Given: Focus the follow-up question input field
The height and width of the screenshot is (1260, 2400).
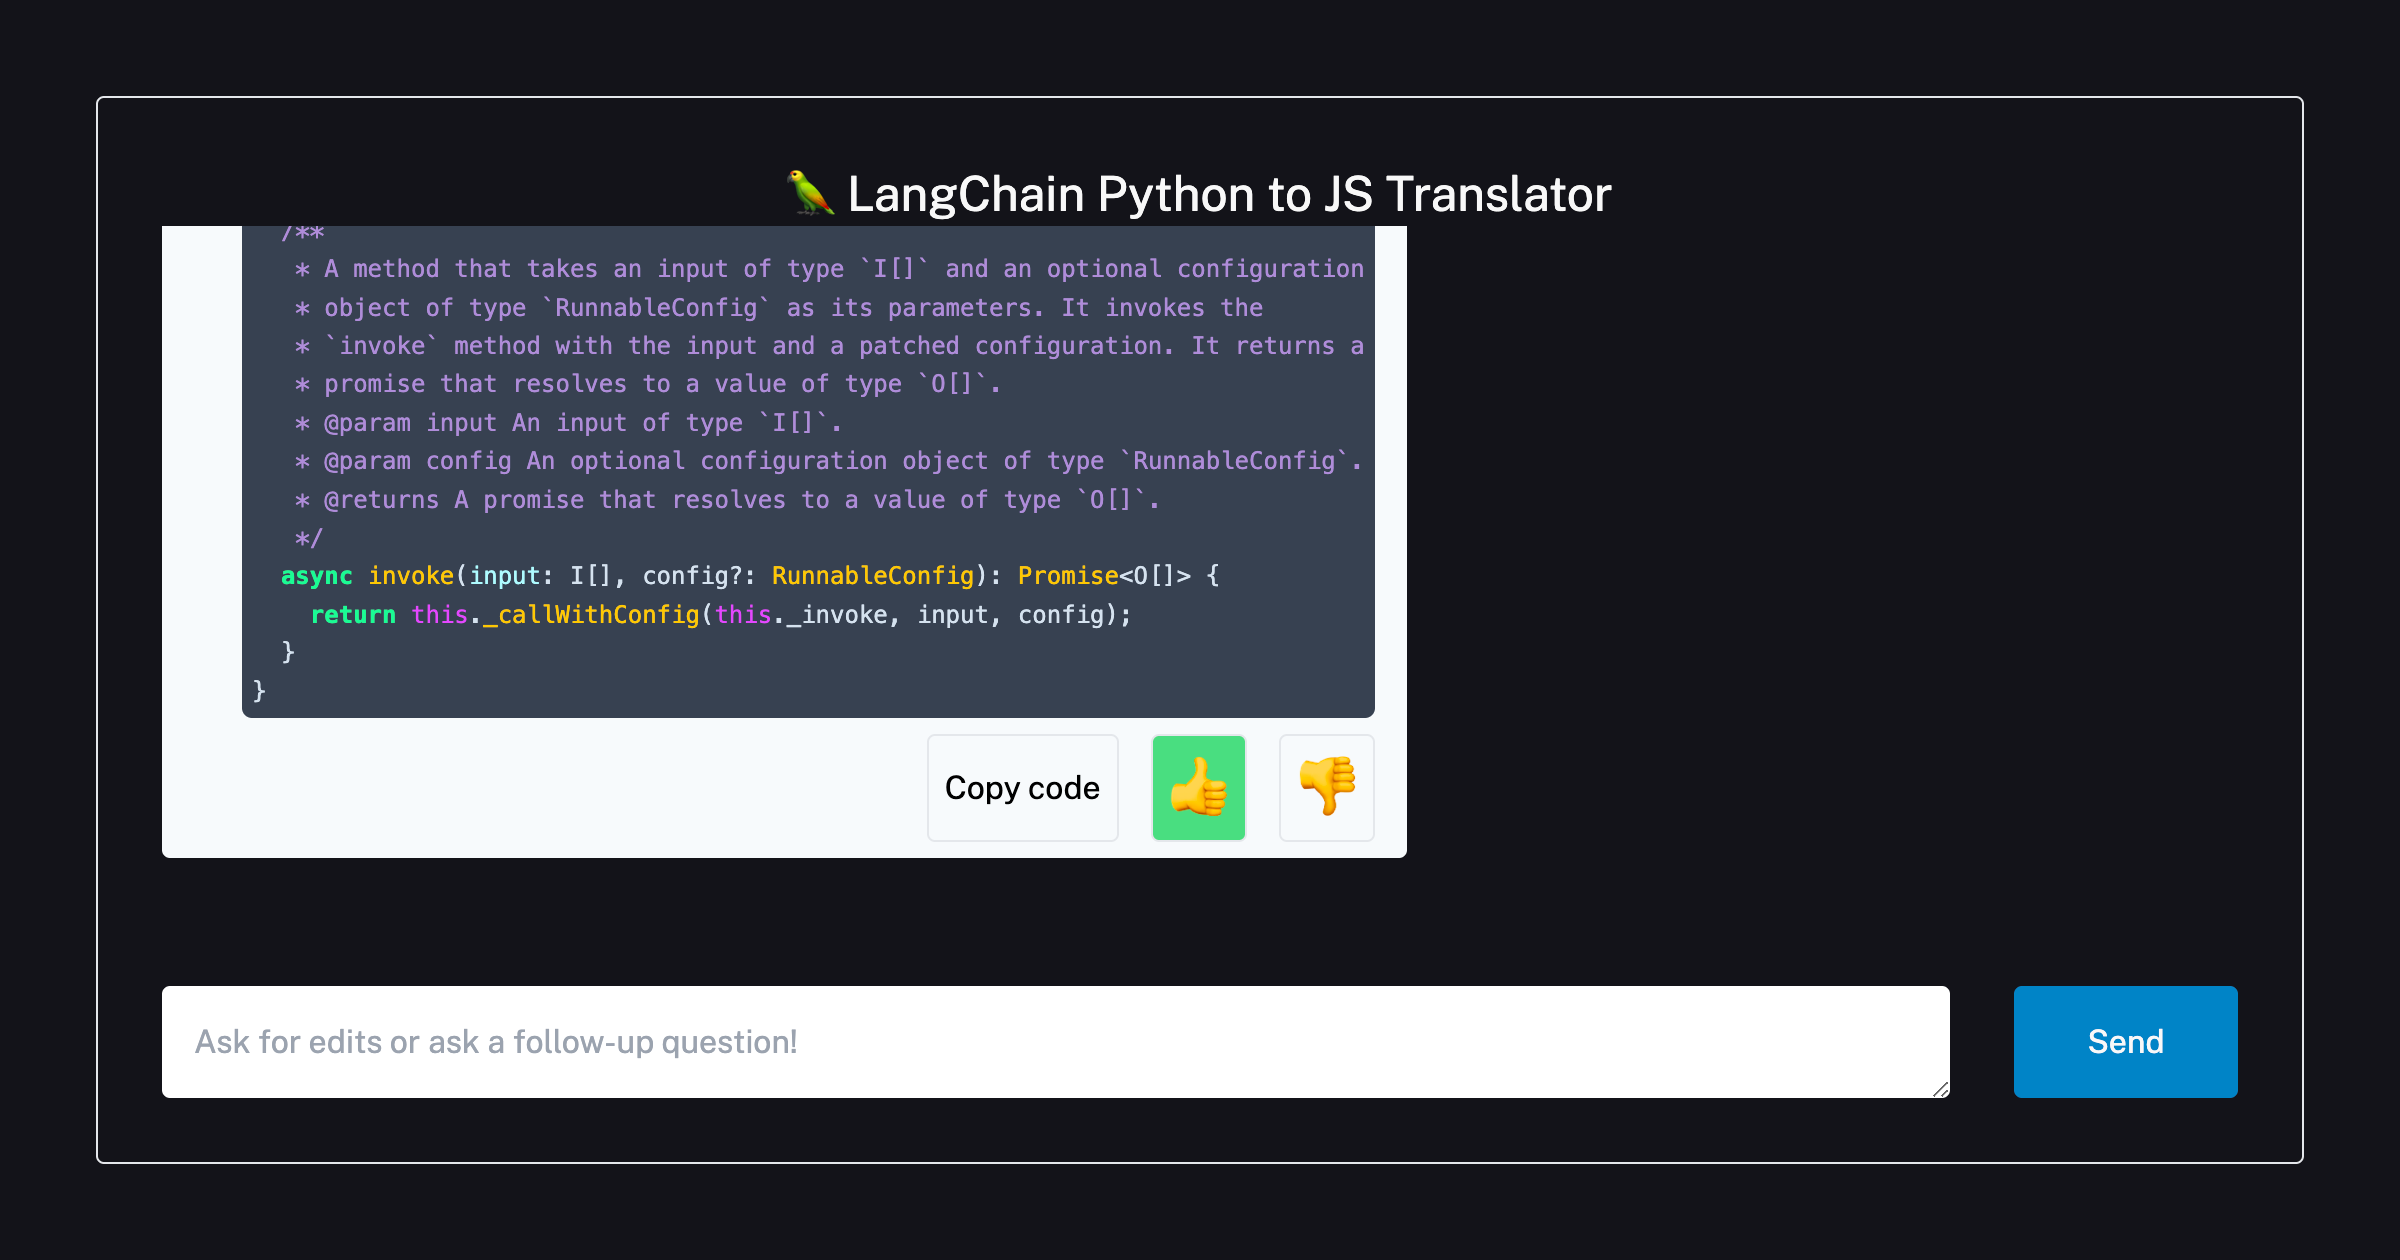Looking at the screenshot, I should pos(1055,1042).
